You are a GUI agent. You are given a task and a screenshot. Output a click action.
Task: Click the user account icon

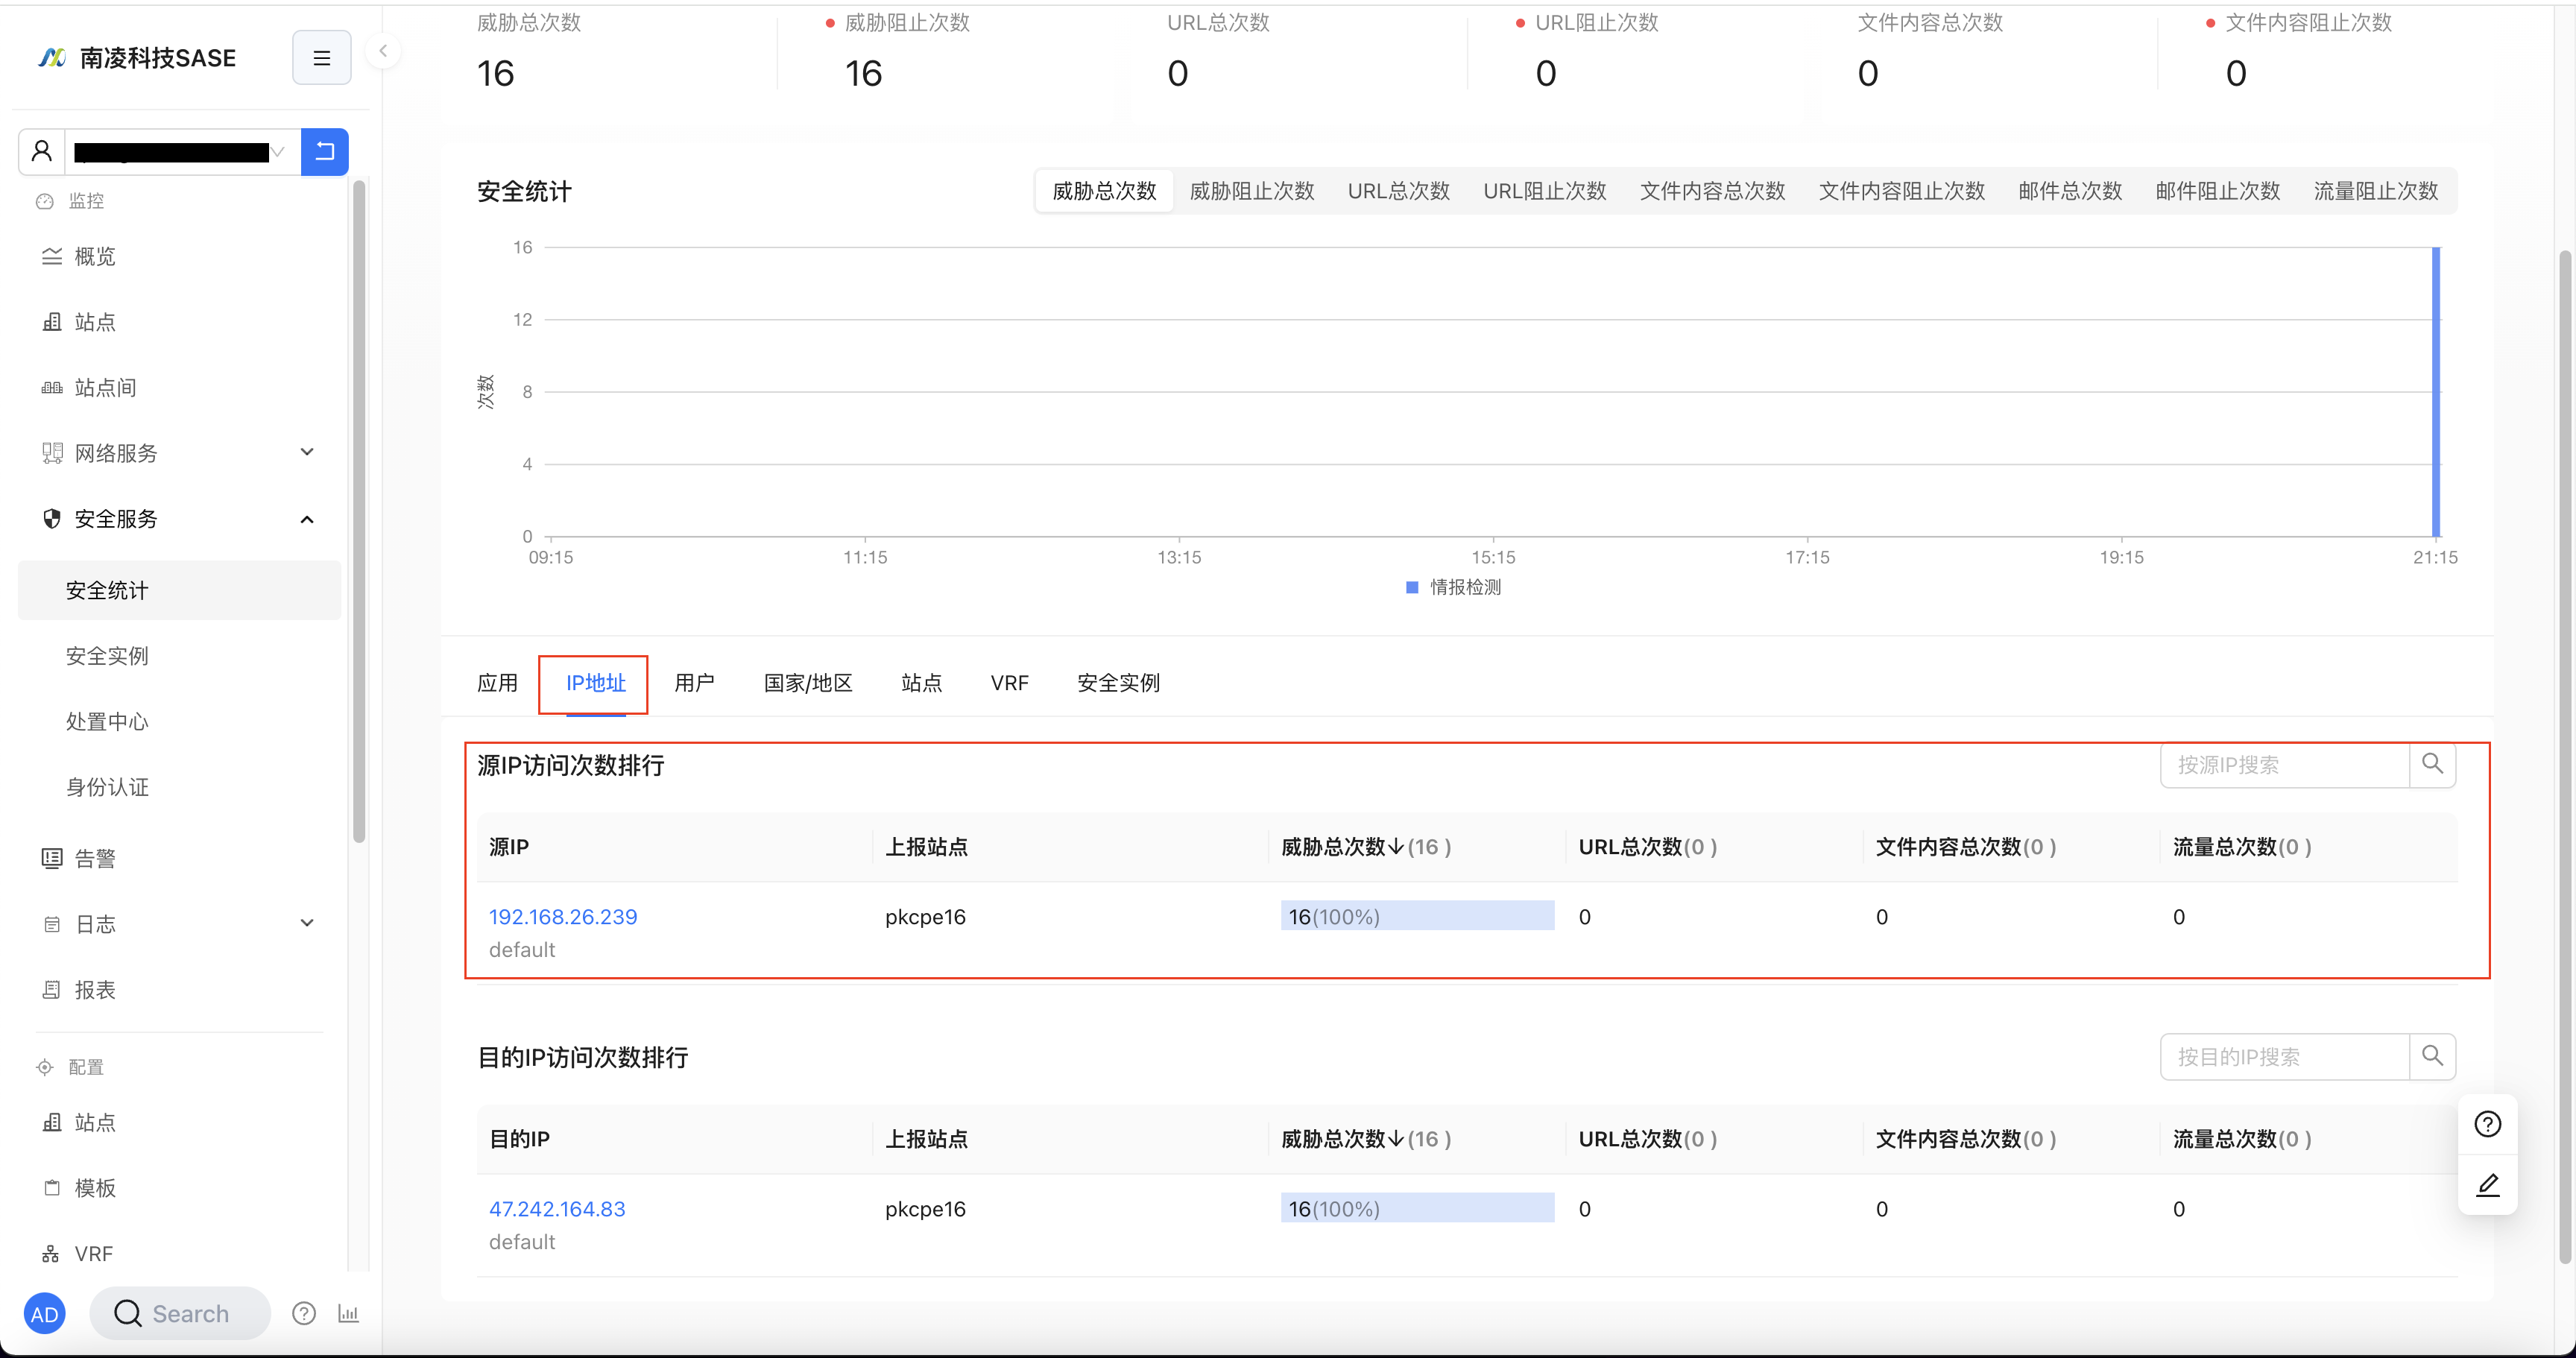point(42,151)
